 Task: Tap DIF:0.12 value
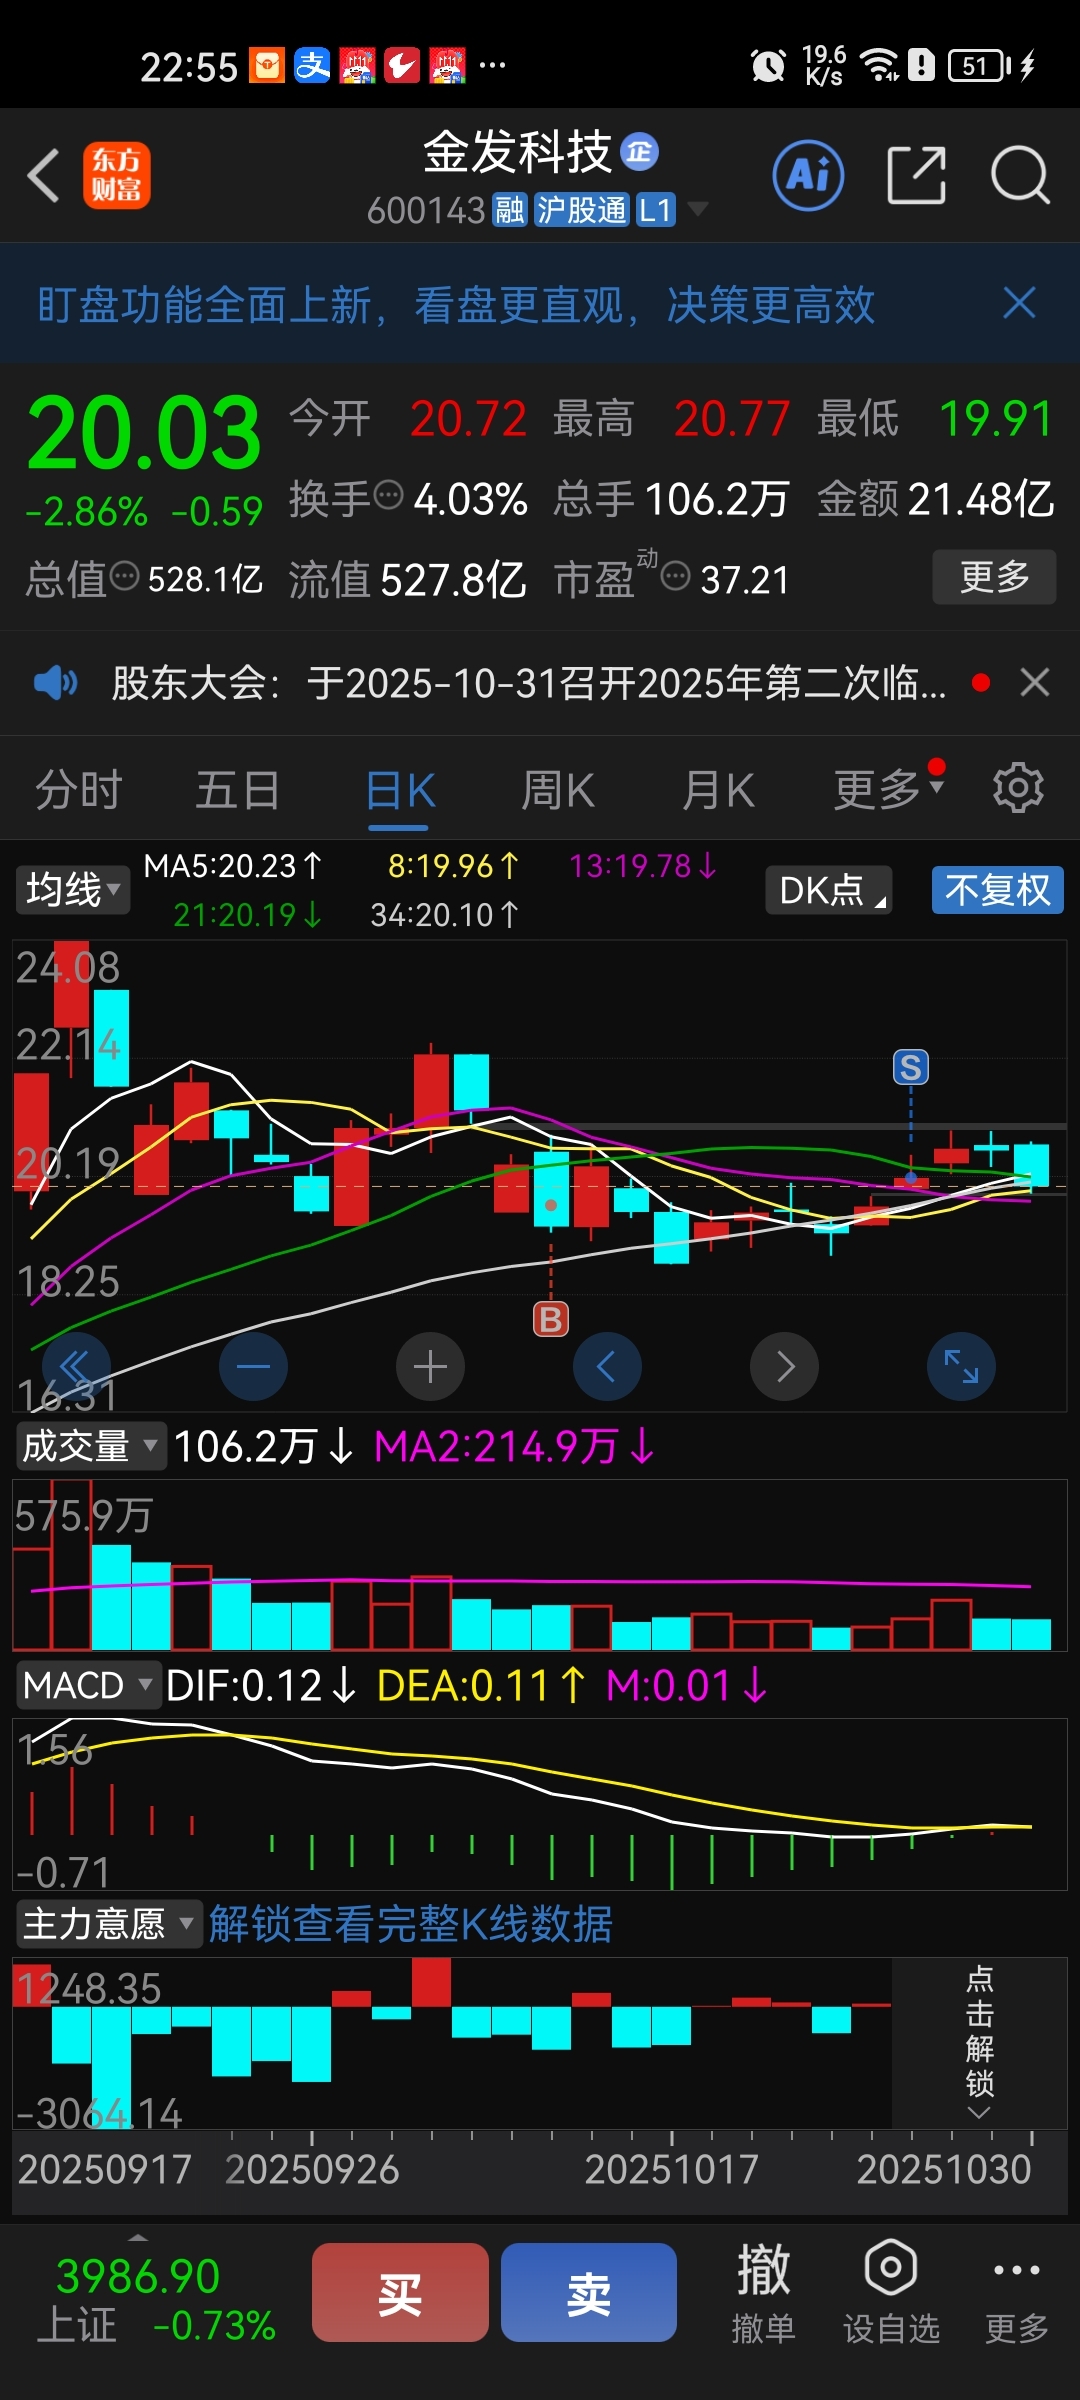[x=261, y=1685]
